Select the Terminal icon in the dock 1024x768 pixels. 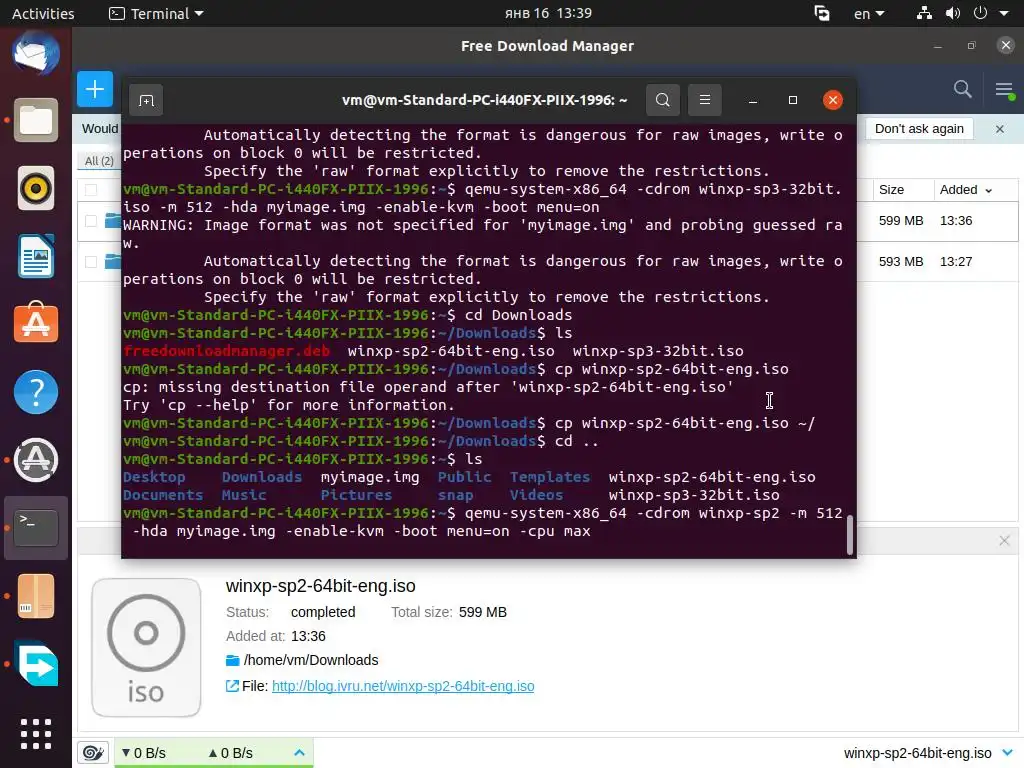point(36,528)
